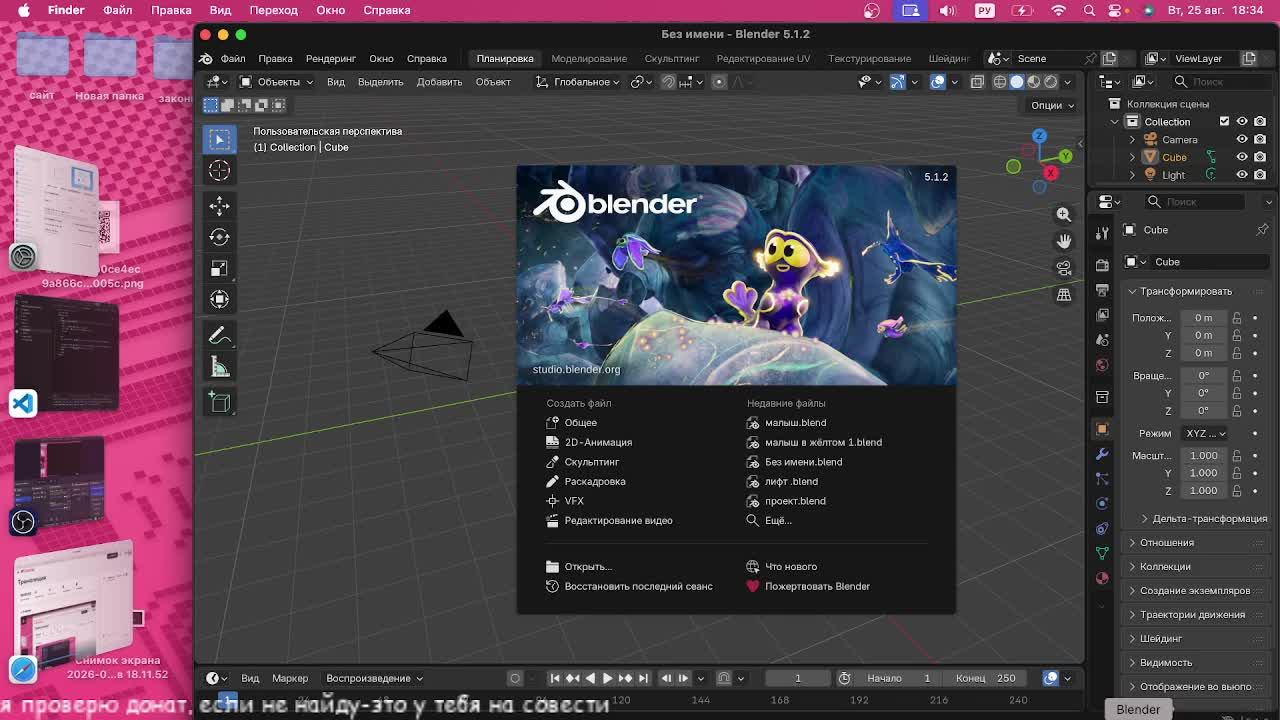Toggle X-ray mode in the viewport header
This screenshot has width=1280, height=720.
(x=977, y=82)
